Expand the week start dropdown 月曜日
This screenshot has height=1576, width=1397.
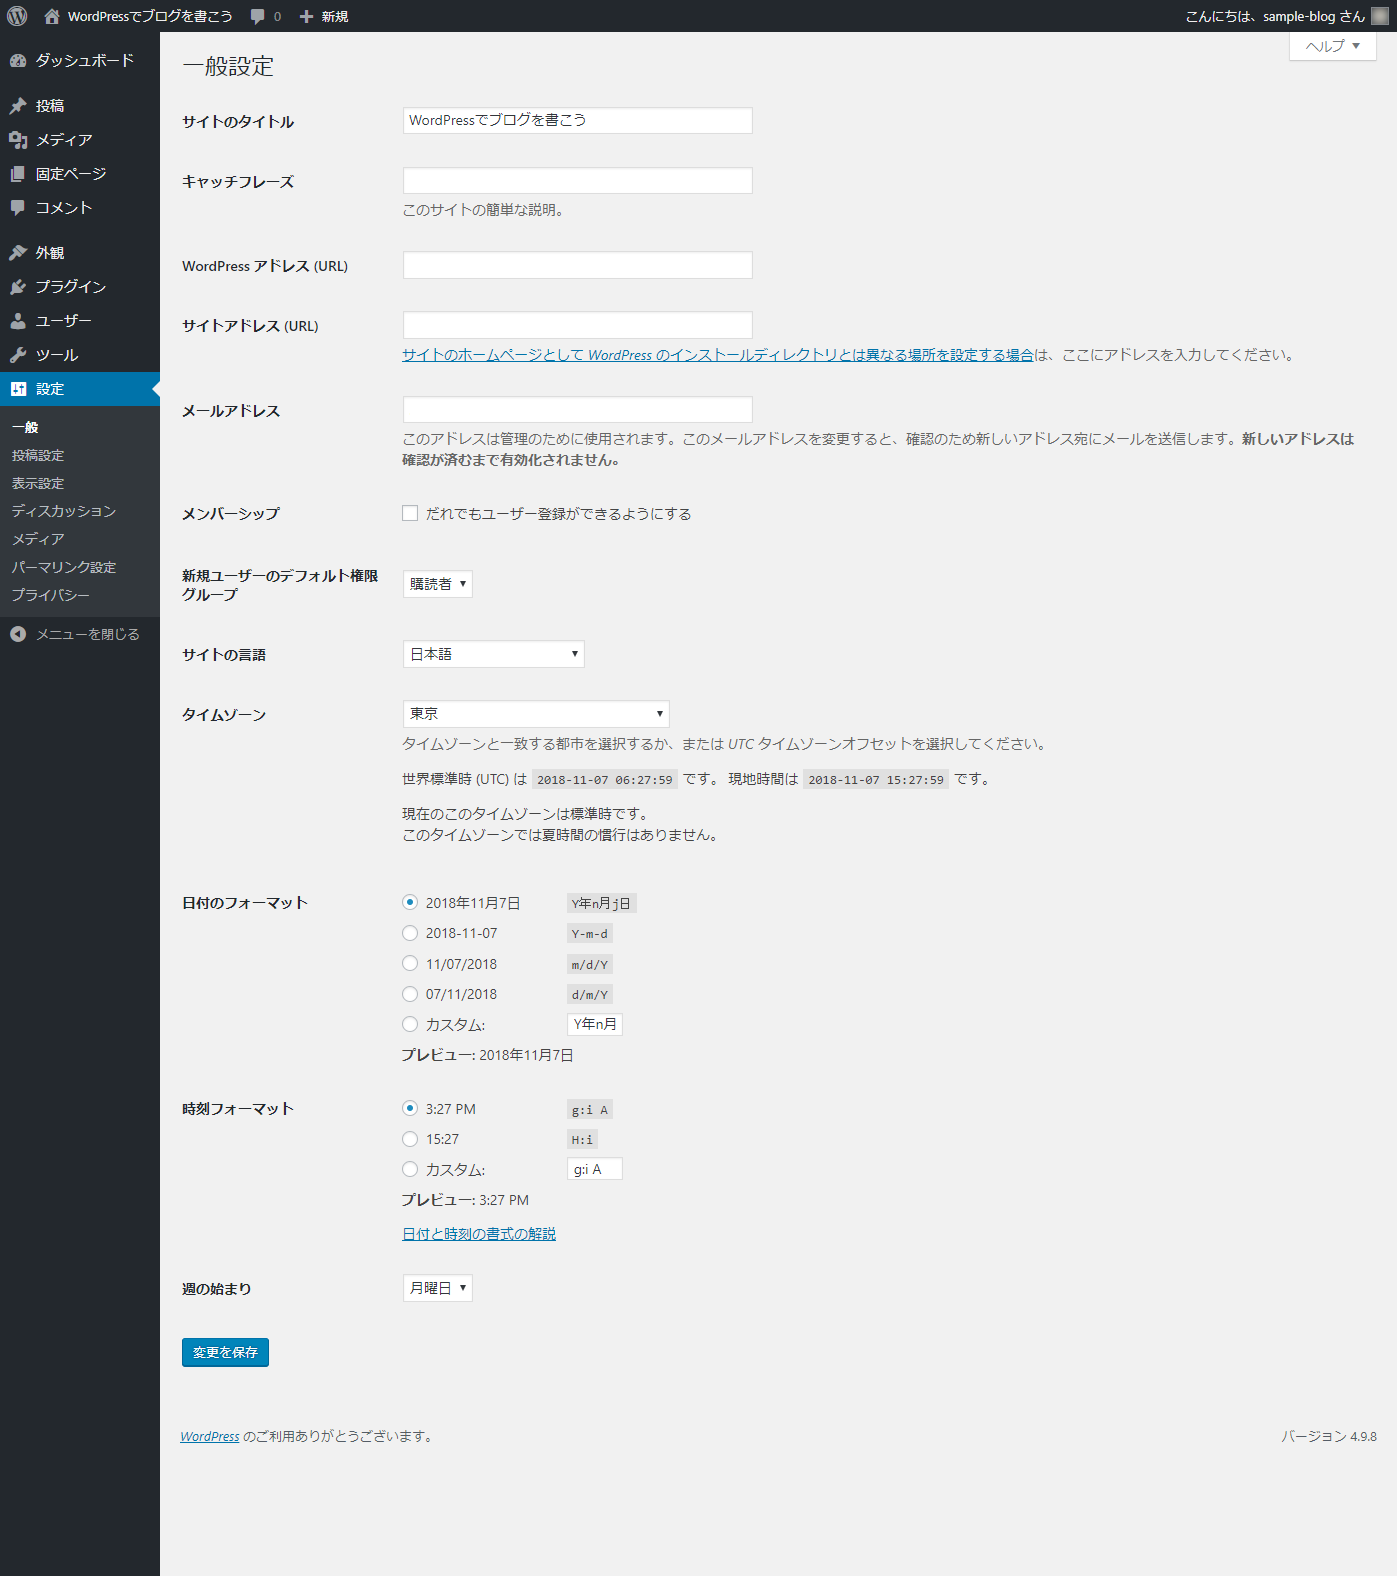coord(437,1288)
